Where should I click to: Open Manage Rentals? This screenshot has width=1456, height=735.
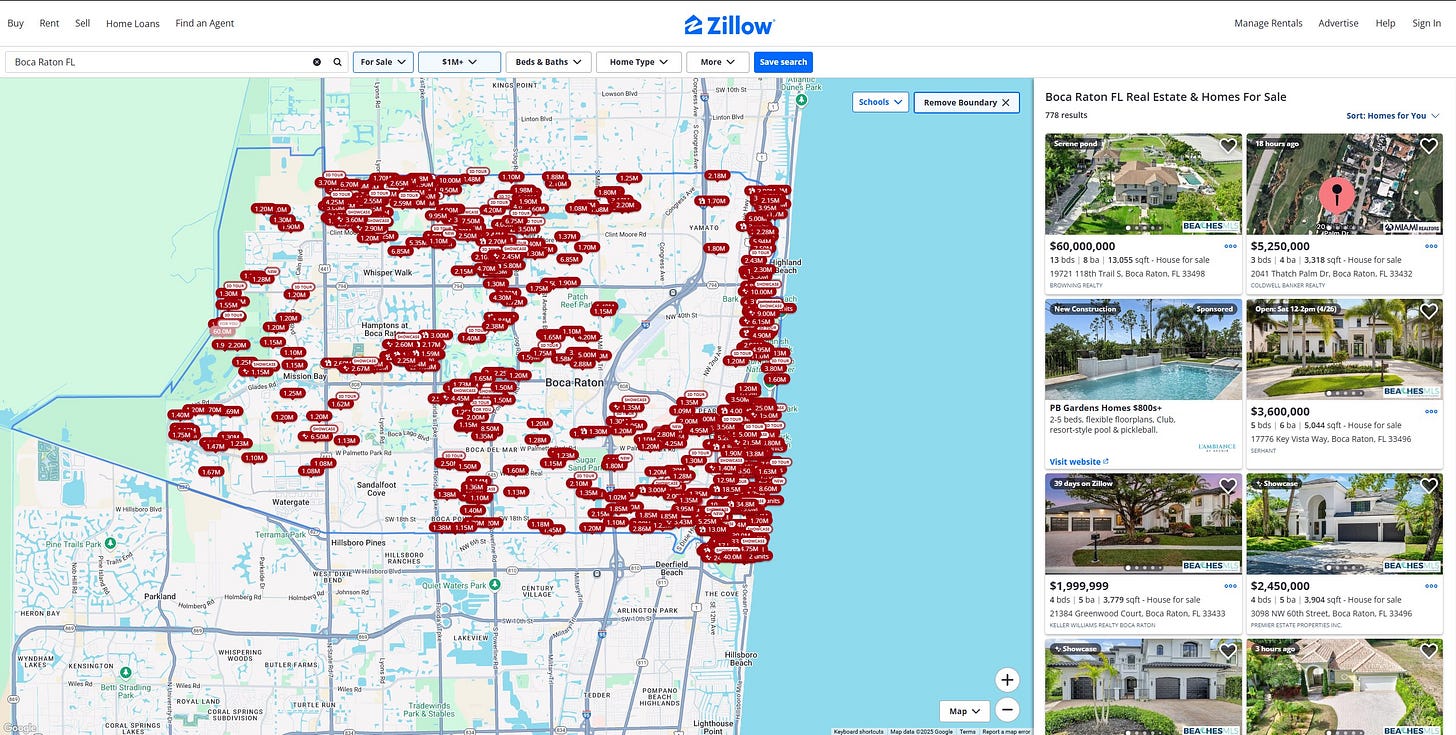point(1268,23)
